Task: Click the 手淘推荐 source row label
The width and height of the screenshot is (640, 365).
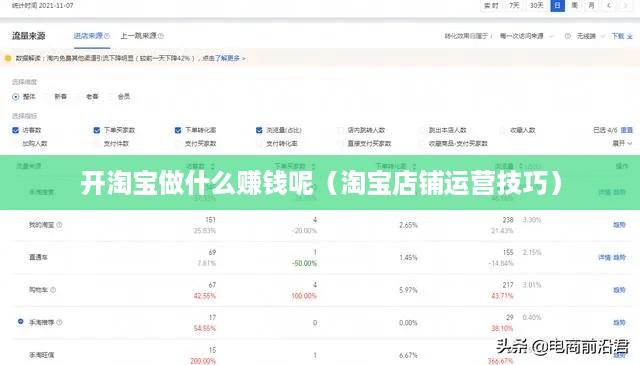Action: pyautogui.click(x=41, y=323)
